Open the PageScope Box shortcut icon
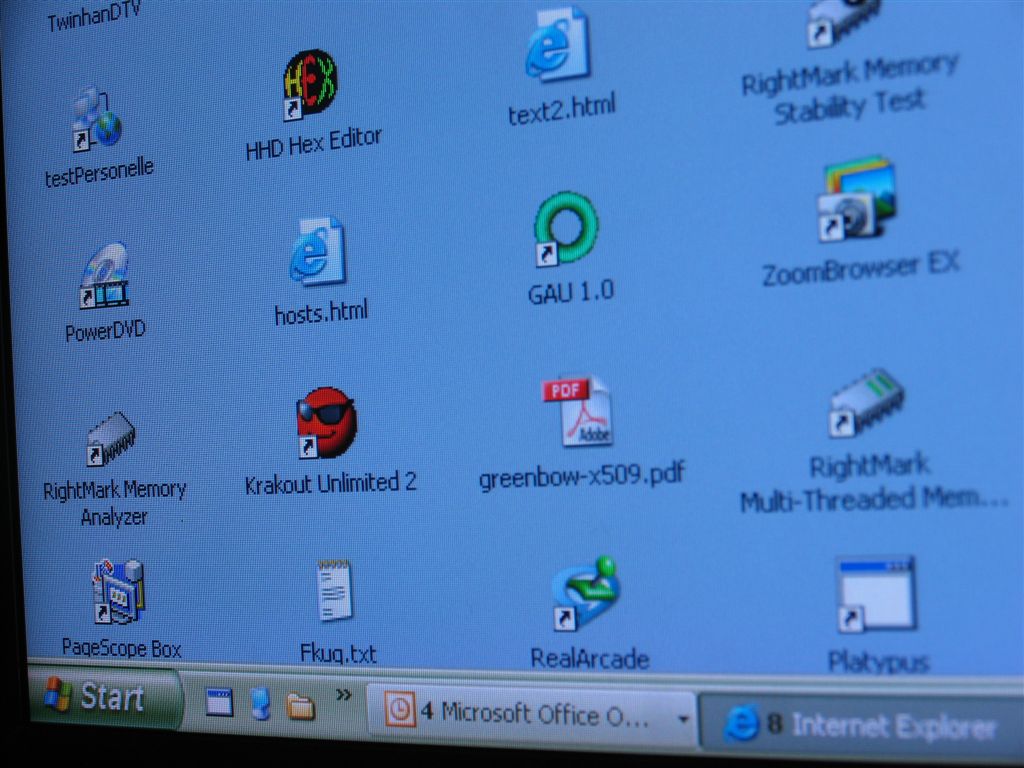1024x768 pixels. point(119,591)
